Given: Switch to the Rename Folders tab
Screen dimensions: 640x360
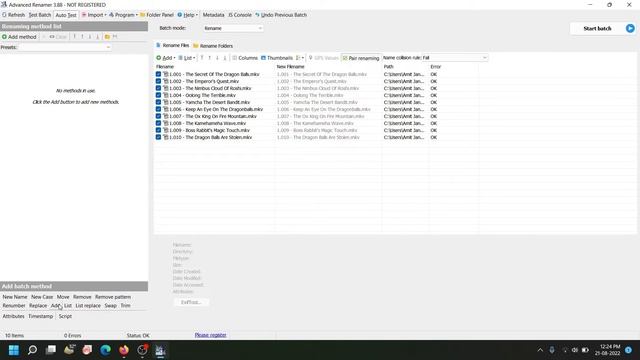Looking at the screenshot, I should coord(213,46).
